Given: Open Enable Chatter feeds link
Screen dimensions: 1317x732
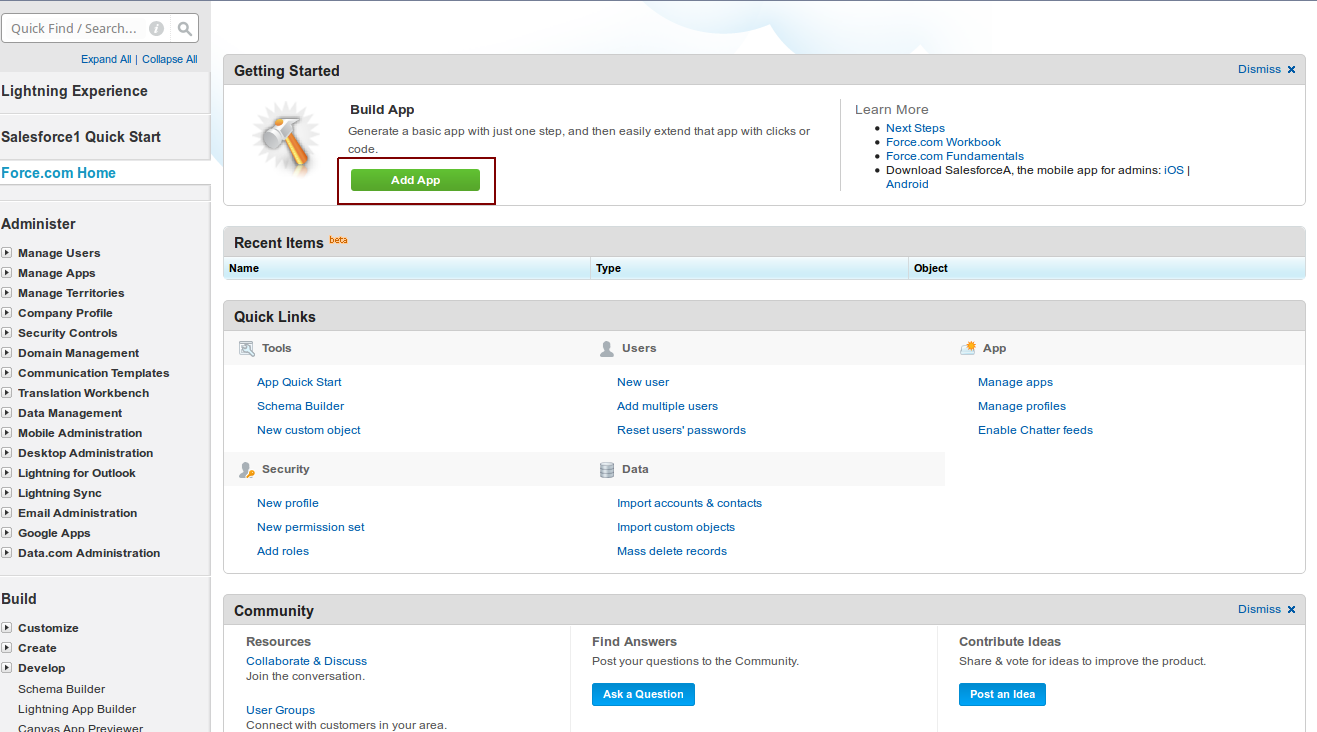Looking at the screenshot, I should (x=1035, y=430).
